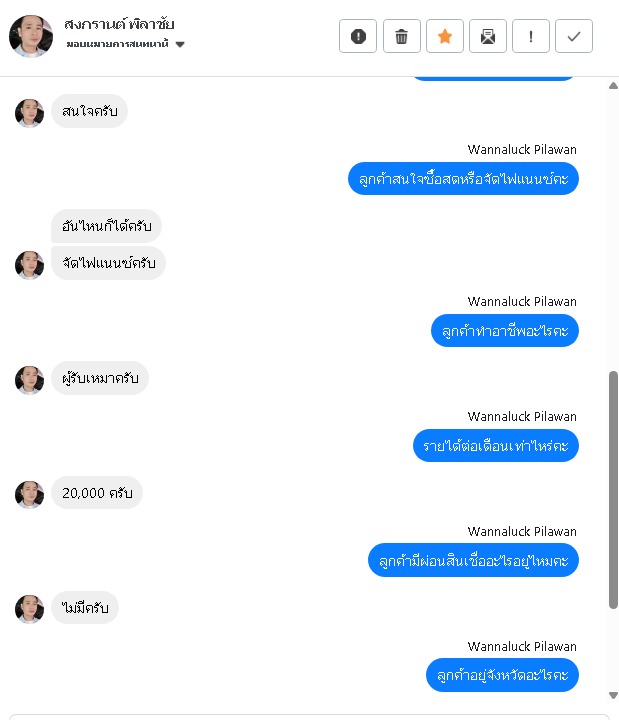
Task: Open the contact's header profile picture
Action: tap(31, 36)
